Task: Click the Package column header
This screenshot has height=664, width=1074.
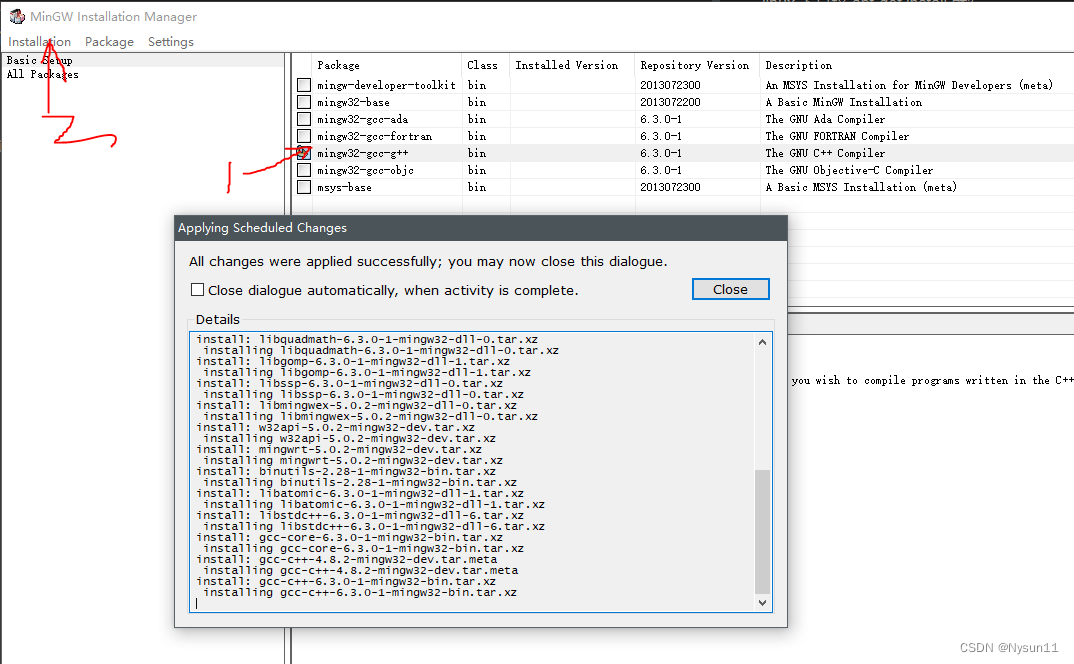Action: (x=338, y=65)
